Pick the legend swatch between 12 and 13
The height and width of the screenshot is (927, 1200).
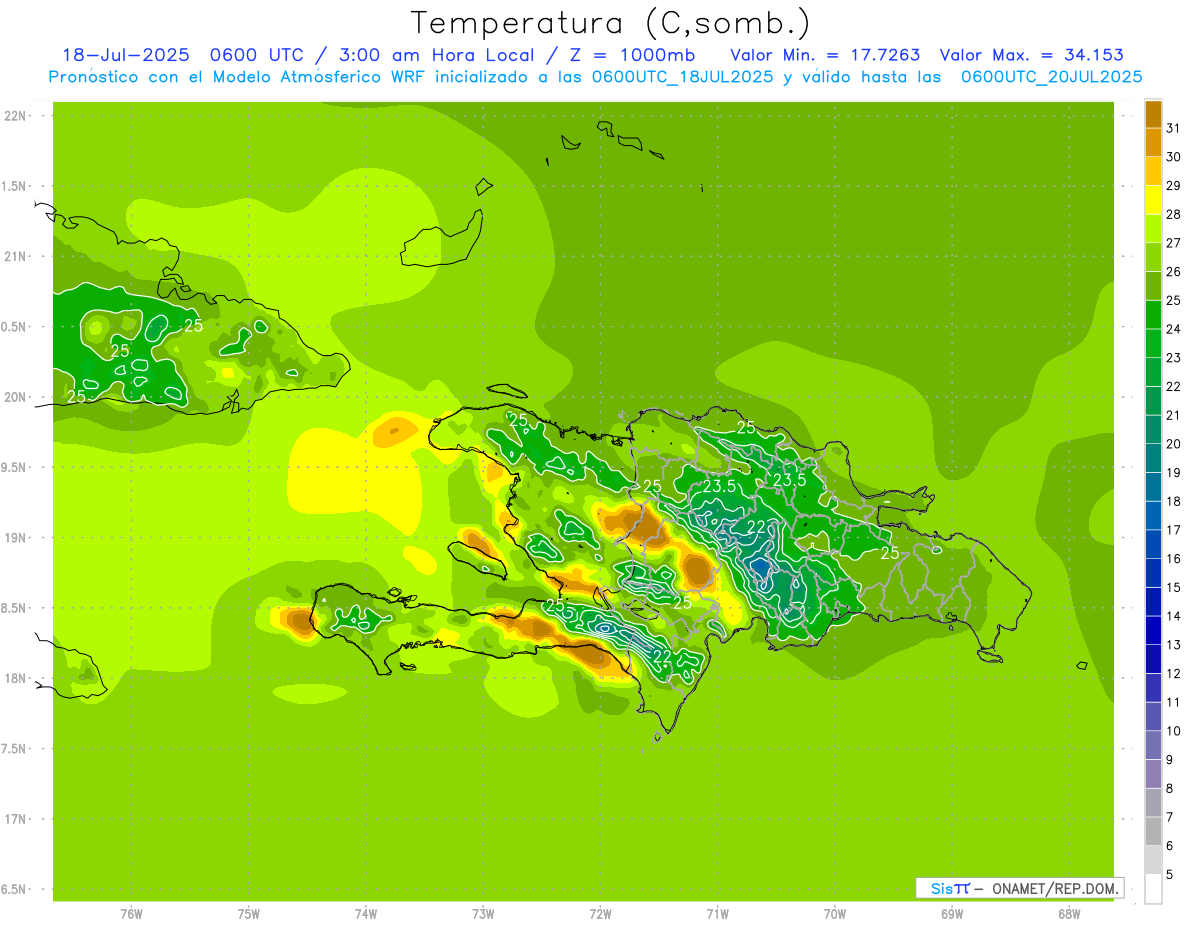tap(1153, 659)
